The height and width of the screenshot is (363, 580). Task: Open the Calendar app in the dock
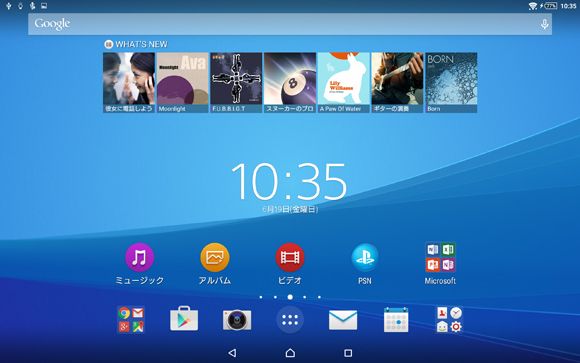pyautogui.click(x=396, y=320)
